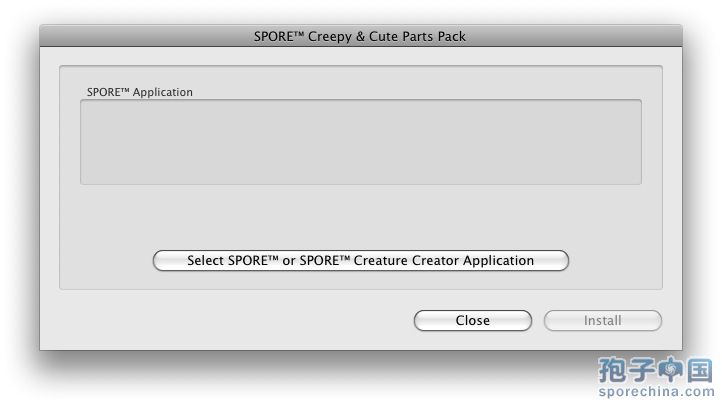The image size is (722, 405).
Task: Click Select SPORE or Creature Creator Application button
Action: pos(360,261)
